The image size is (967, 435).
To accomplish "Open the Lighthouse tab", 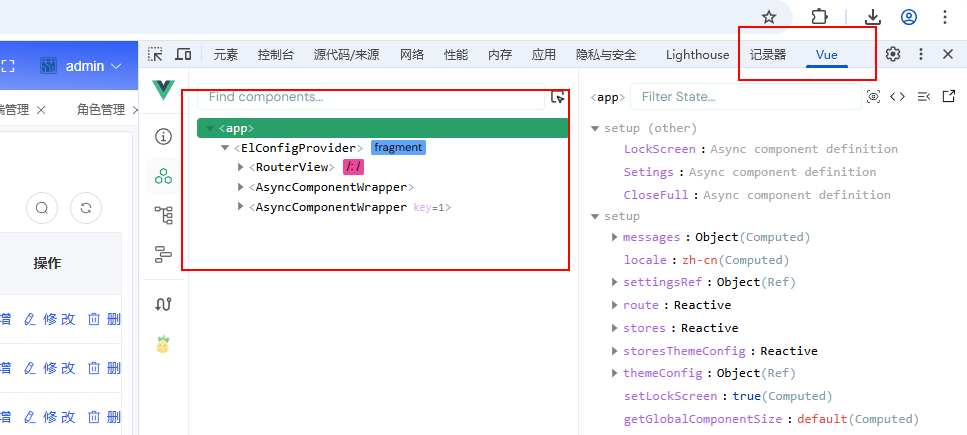I will tap(697, 54).
